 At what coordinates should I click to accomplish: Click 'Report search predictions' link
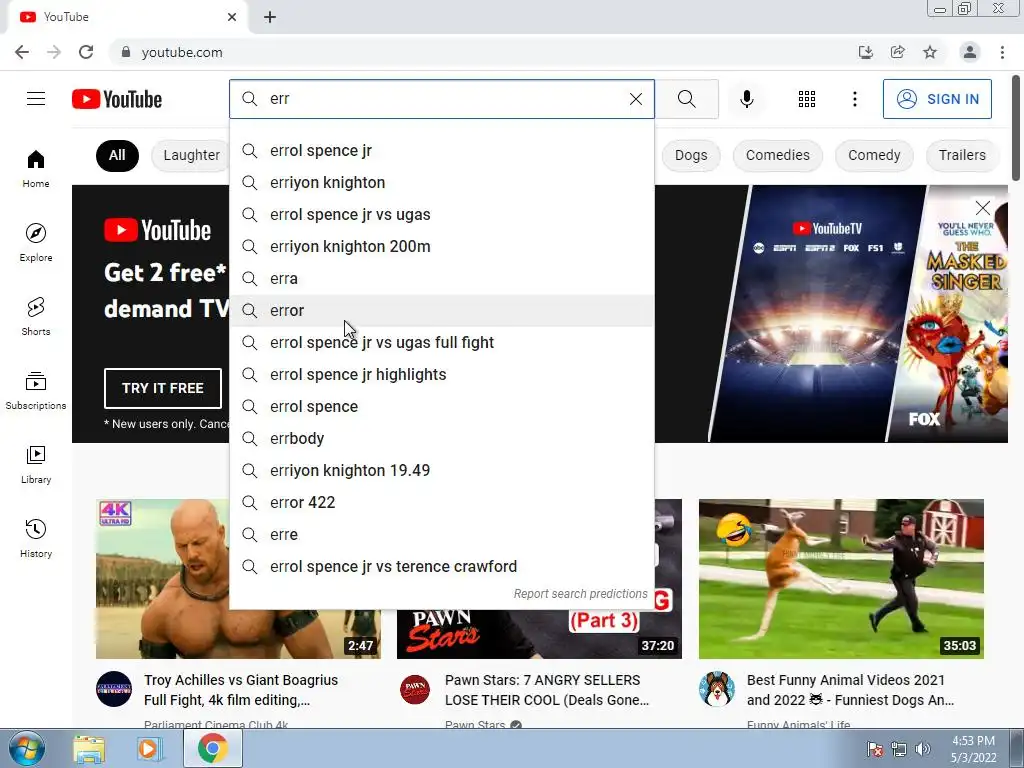pyautogui.click(x=580, y=594)
